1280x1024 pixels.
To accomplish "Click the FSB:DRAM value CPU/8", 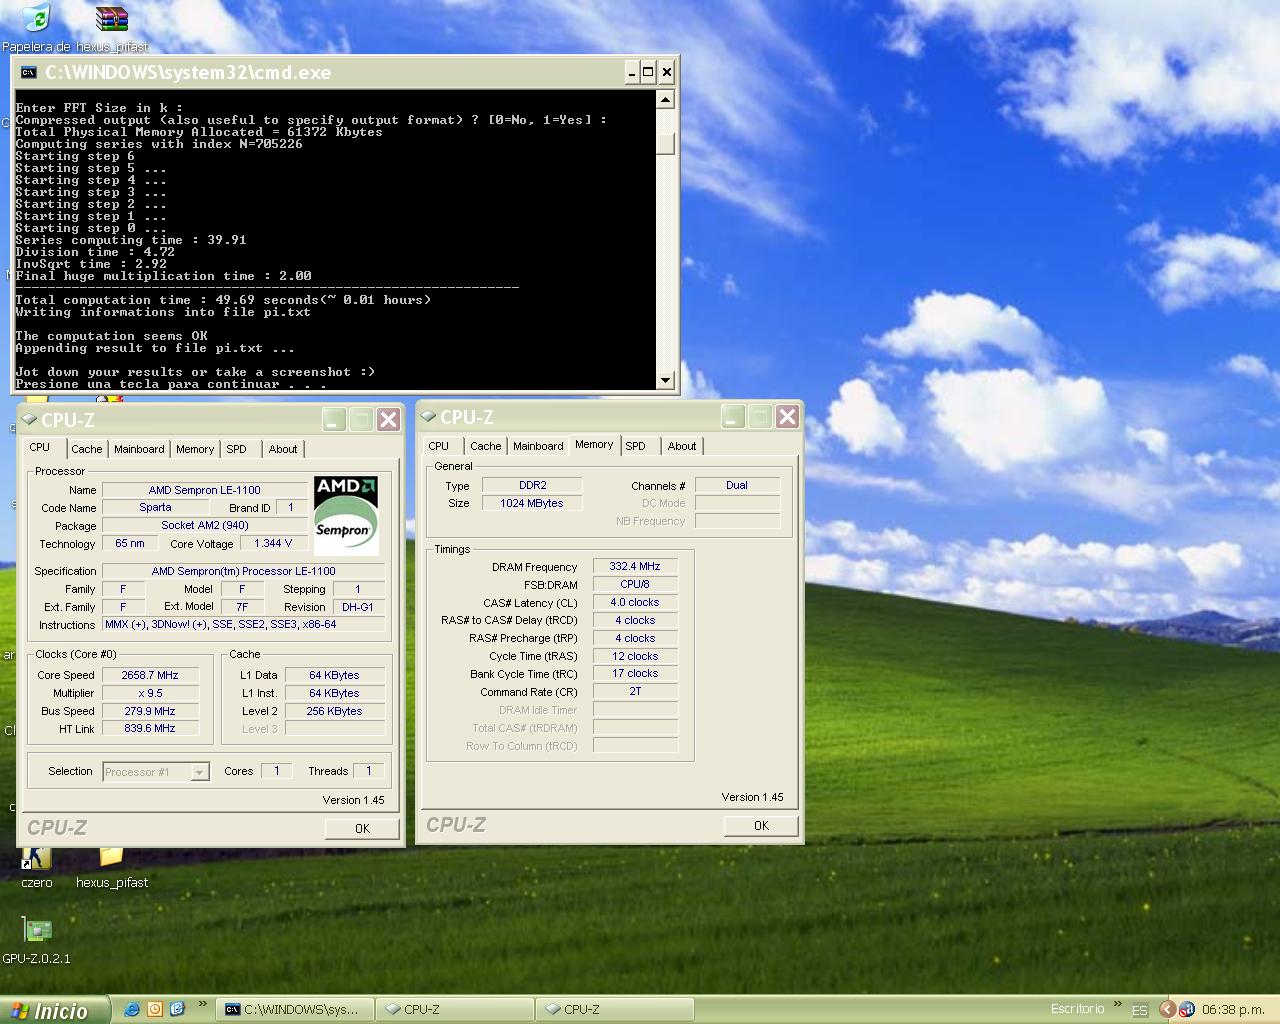I will pyautogui.click(x=635, y=584).
